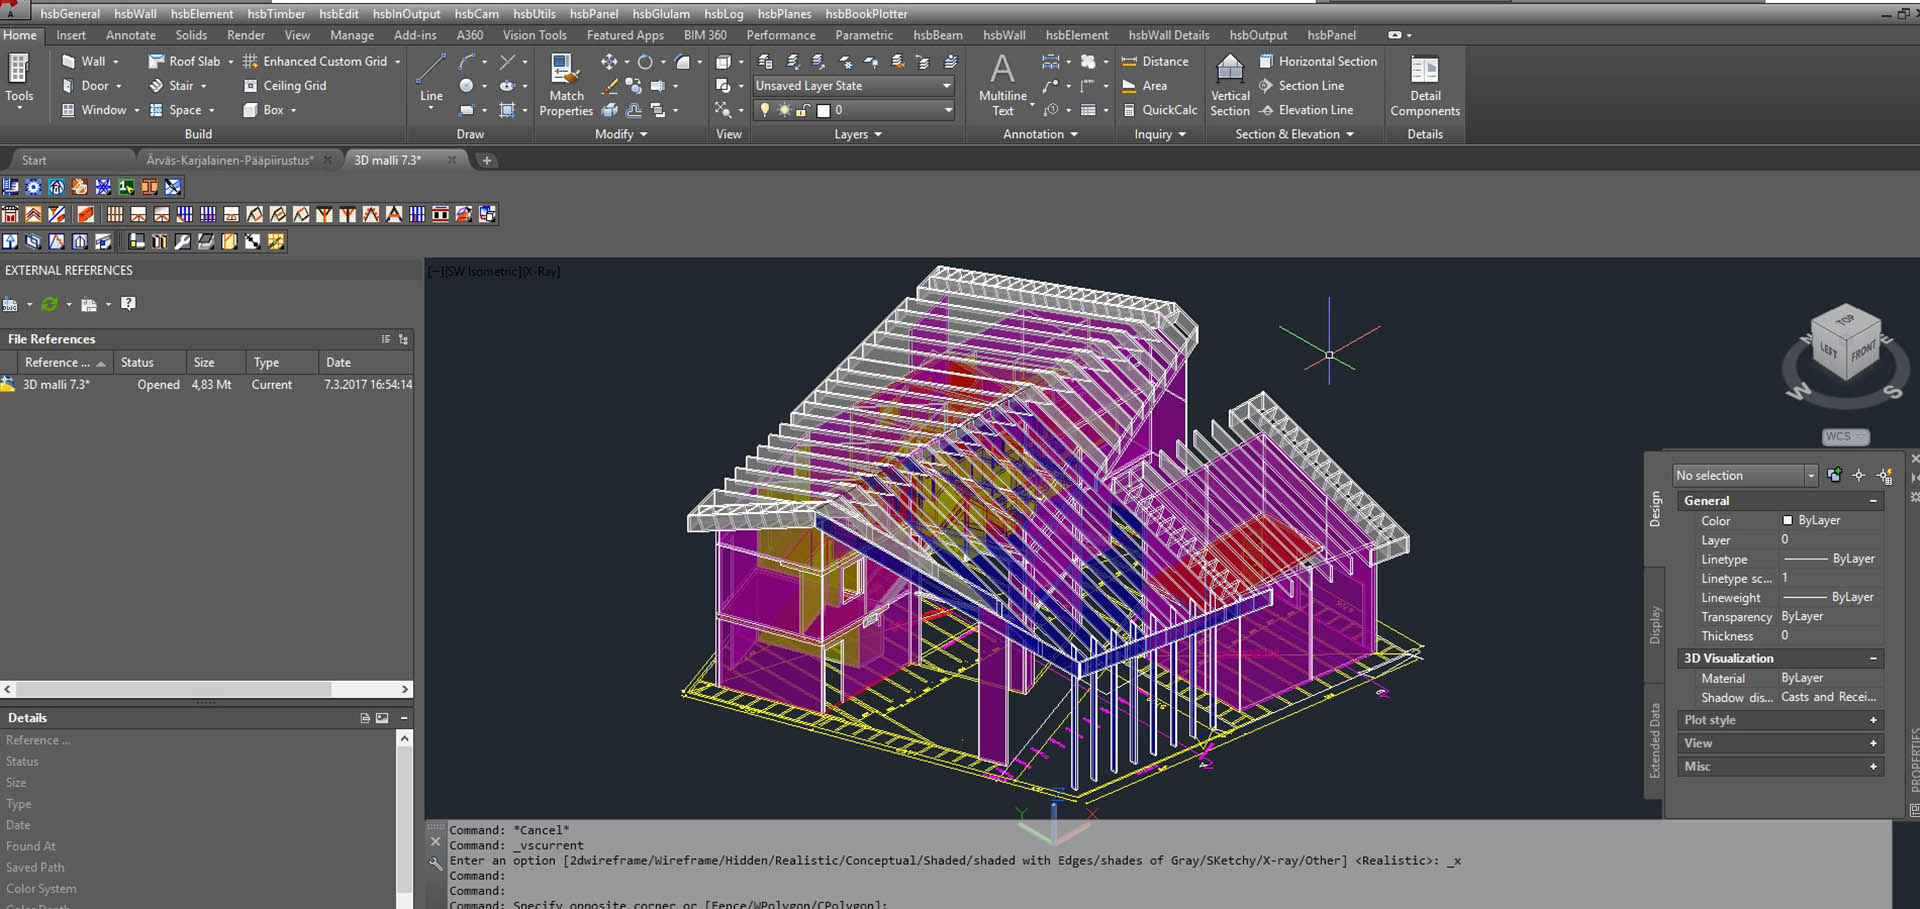Image resolution: width=1920 pixels, height=909 pixels.
Task: Open the Insert ribbon tab
Action: click(x=71, y=35)
